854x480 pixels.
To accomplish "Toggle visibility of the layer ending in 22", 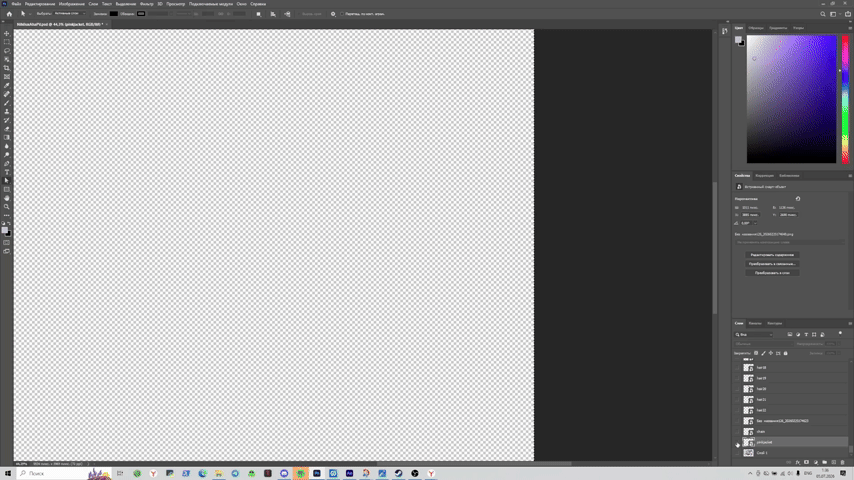I will coord(737,410).
